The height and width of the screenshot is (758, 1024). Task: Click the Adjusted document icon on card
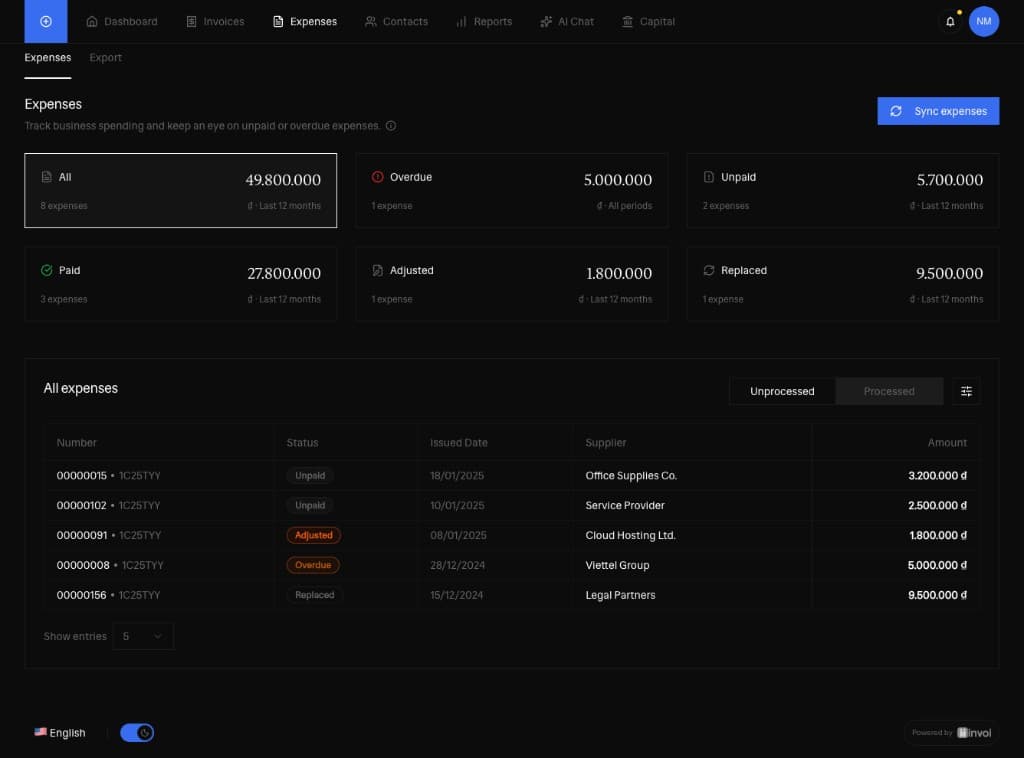[377, 270]
